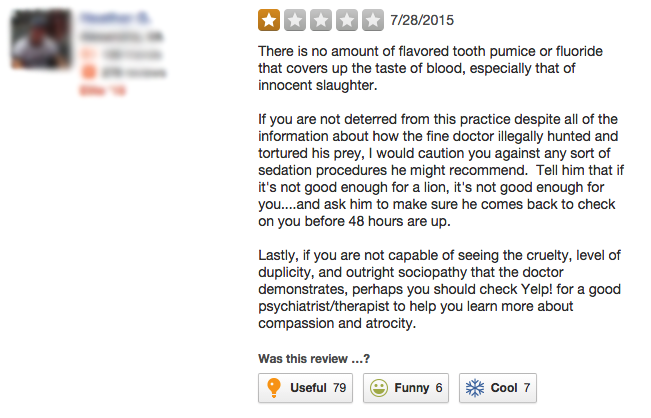The height and width of the screenshot is (418, 651).
Task: Click the 'Was this review …?' label
Action: 314,359
